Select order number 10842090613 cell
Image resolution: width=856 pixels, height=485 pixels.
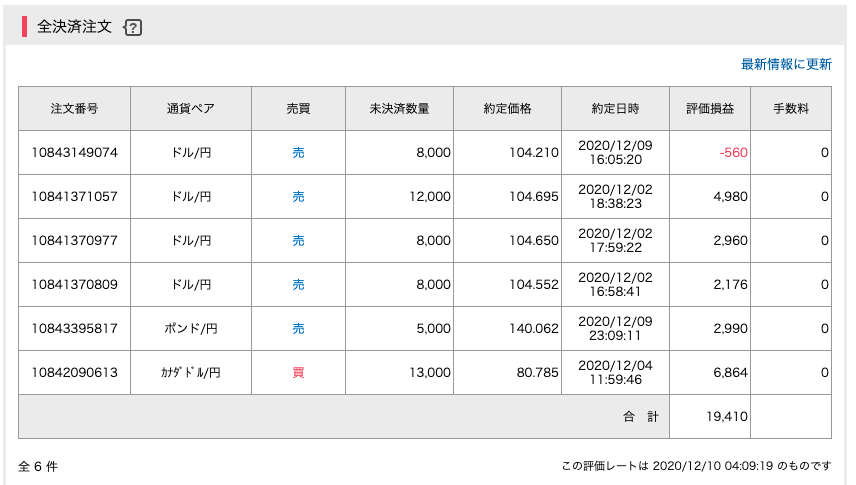74,373
